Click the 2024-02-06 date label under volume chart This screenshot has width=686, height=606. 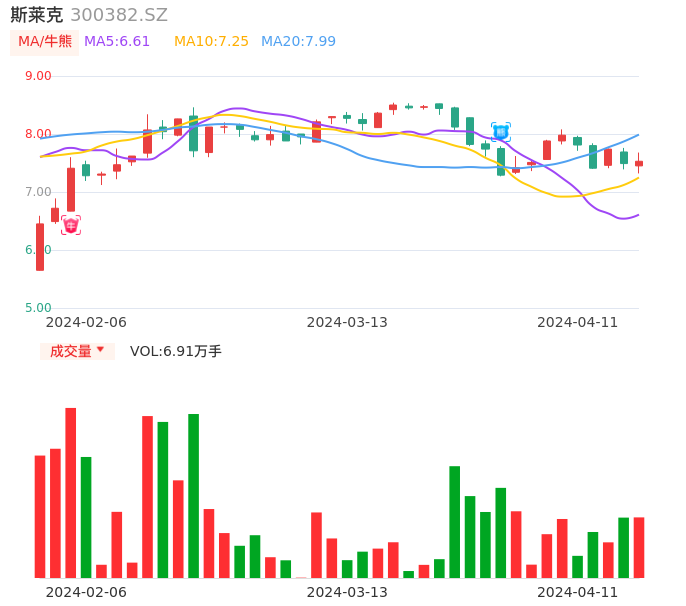pos(86,592)
